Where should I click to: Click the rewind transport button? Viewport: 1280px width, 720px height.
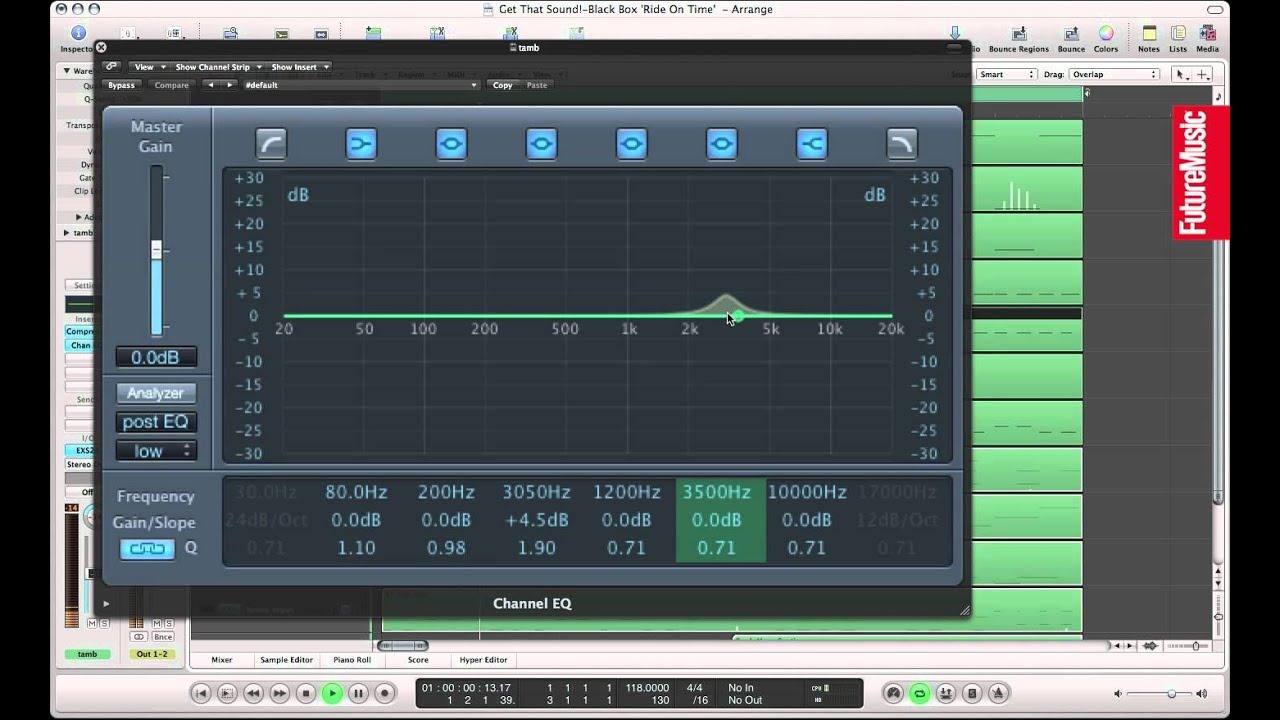coord(254,693)
